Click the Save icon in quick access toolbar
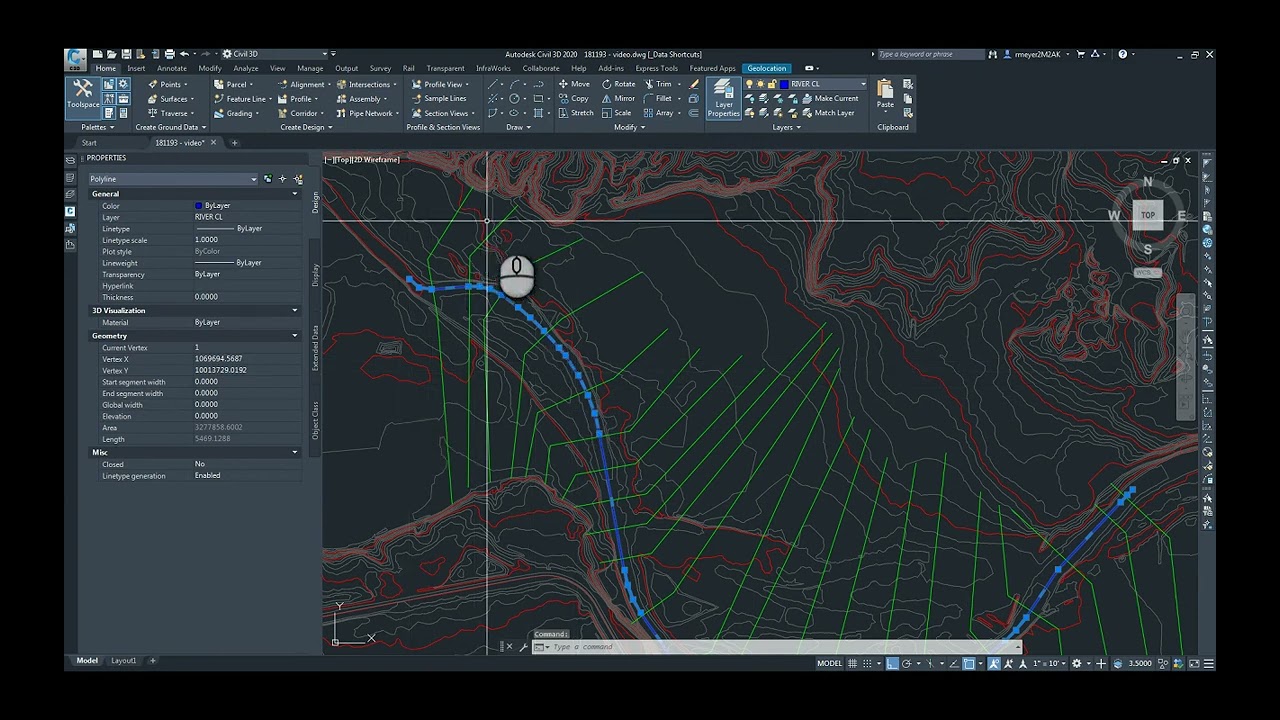 coord(126,54)
